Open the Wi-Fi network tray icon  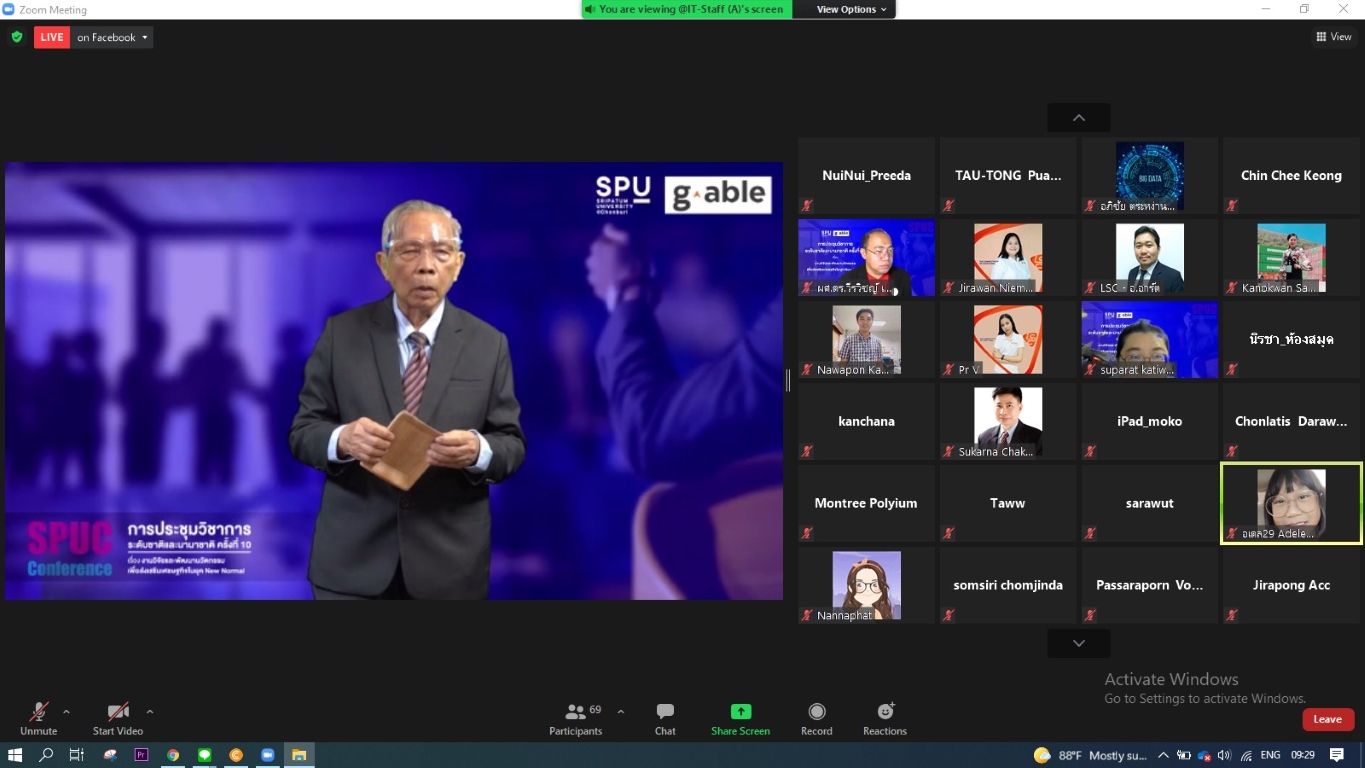point(1246,755)
